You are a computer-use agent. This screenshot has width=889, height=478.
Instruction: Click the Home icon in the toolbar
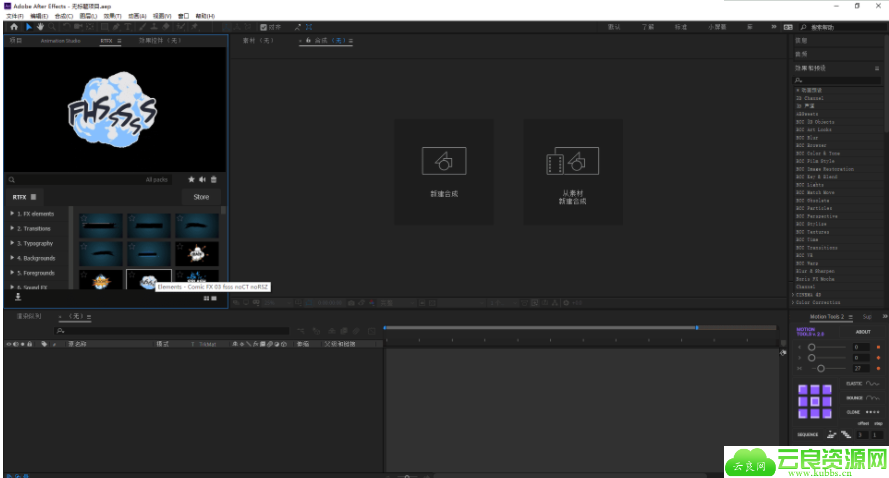pos(14,27)
